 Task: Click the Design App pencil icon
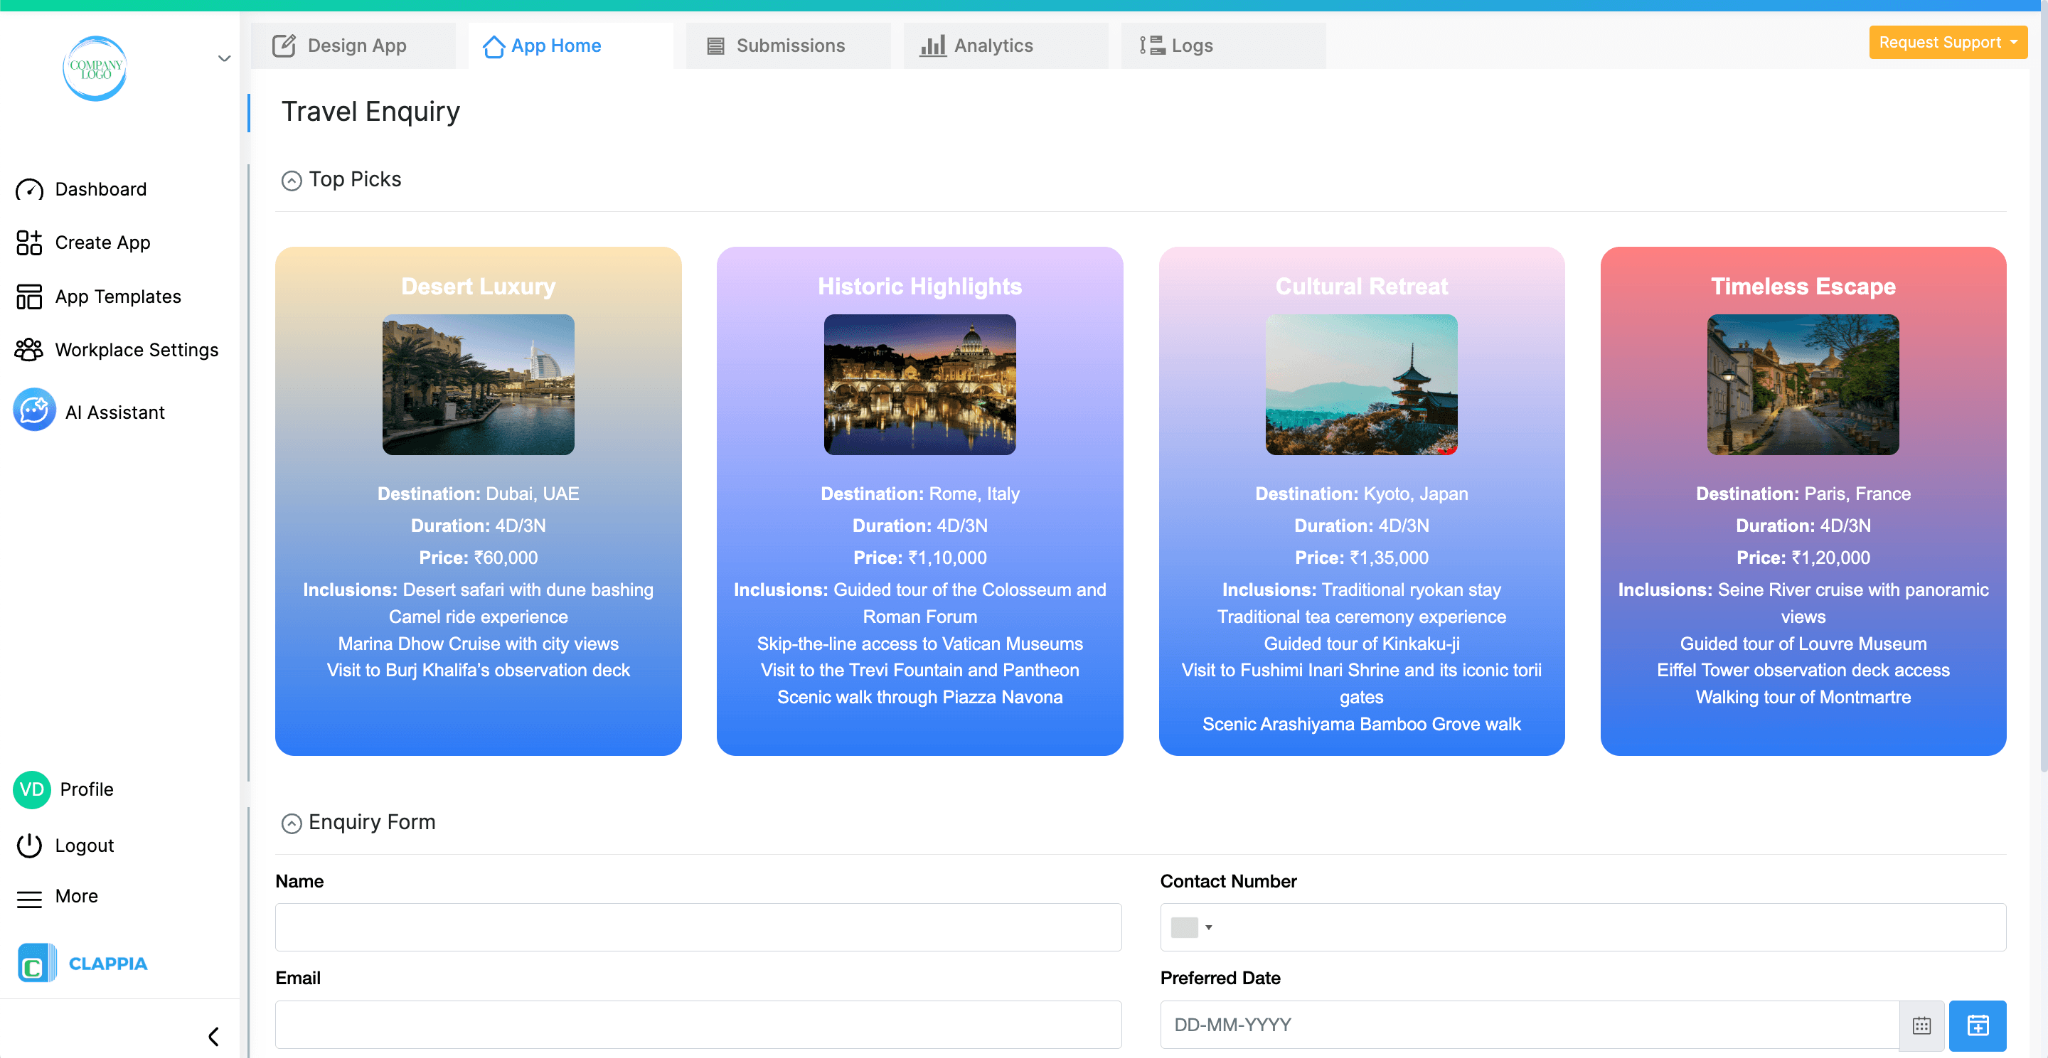click(x=284, y=46)
